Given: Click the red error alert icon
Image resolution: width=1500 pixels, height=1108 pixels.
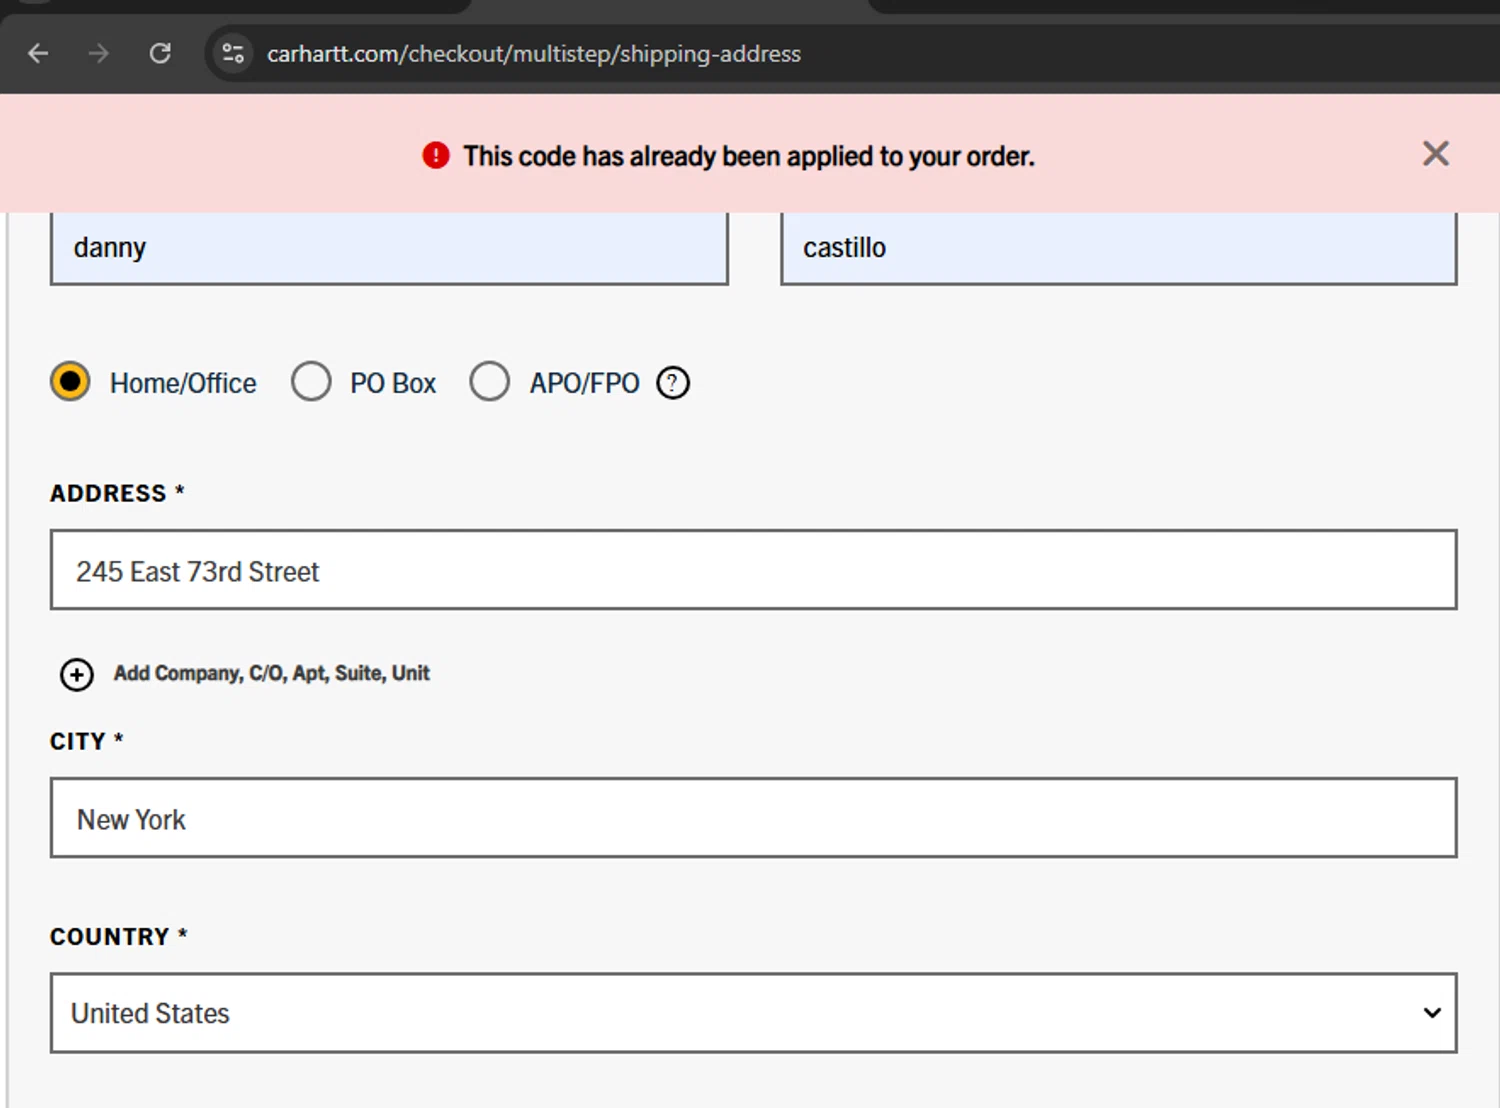Looking at the screenshot, I should [436, 156].
